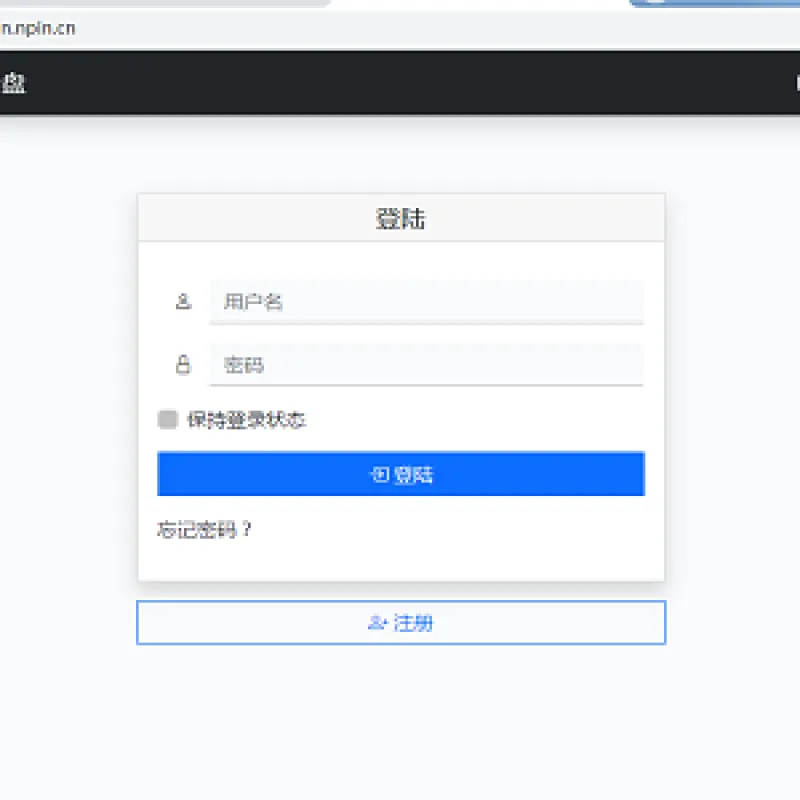
Task: Open the 忘记密码？ forgot password link
Action: click(204, 530)
